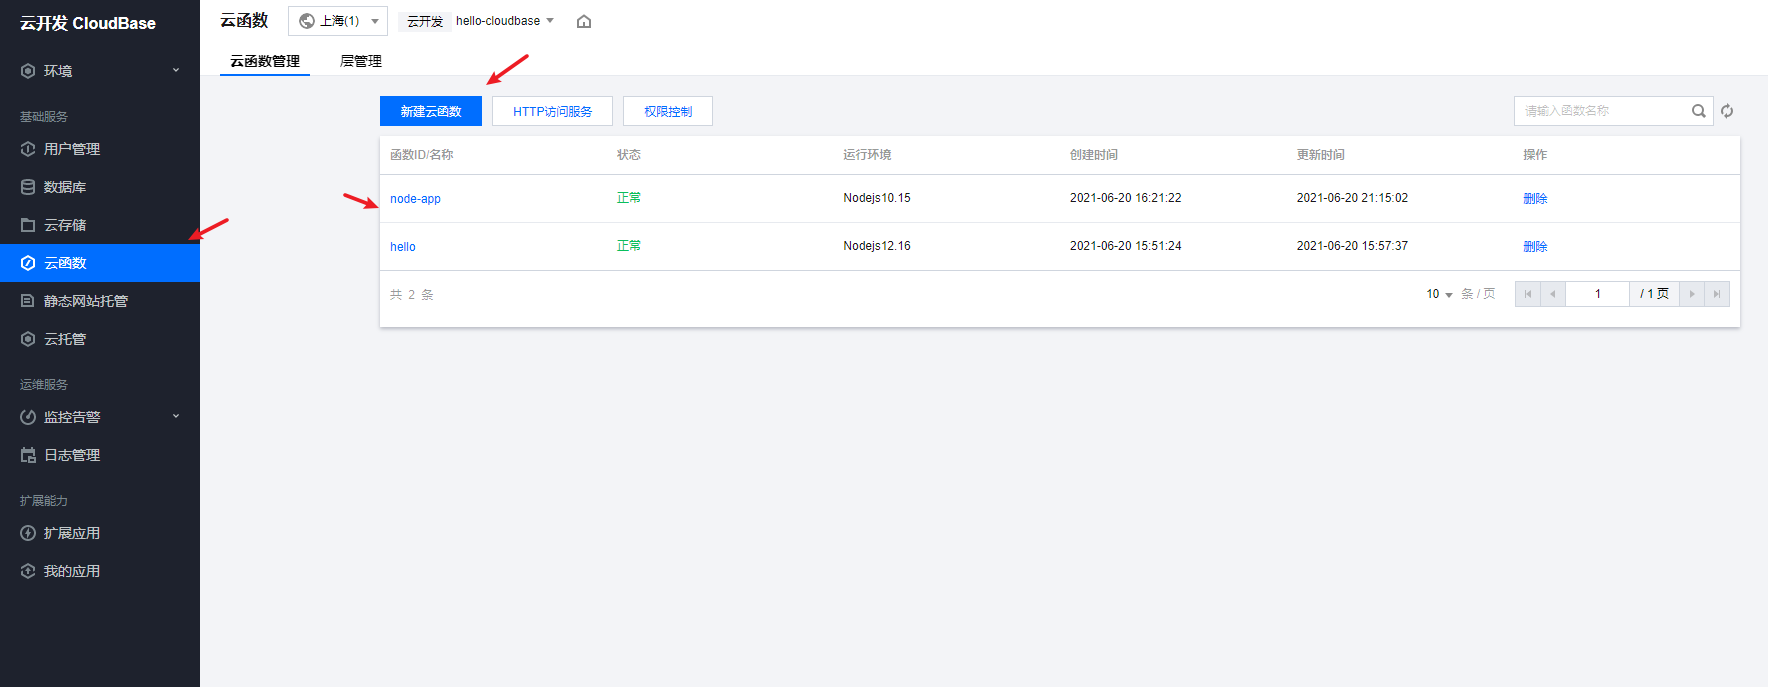Go to first page of the table
This screenshot has width=1768, height=687.
coord(1528,294)
